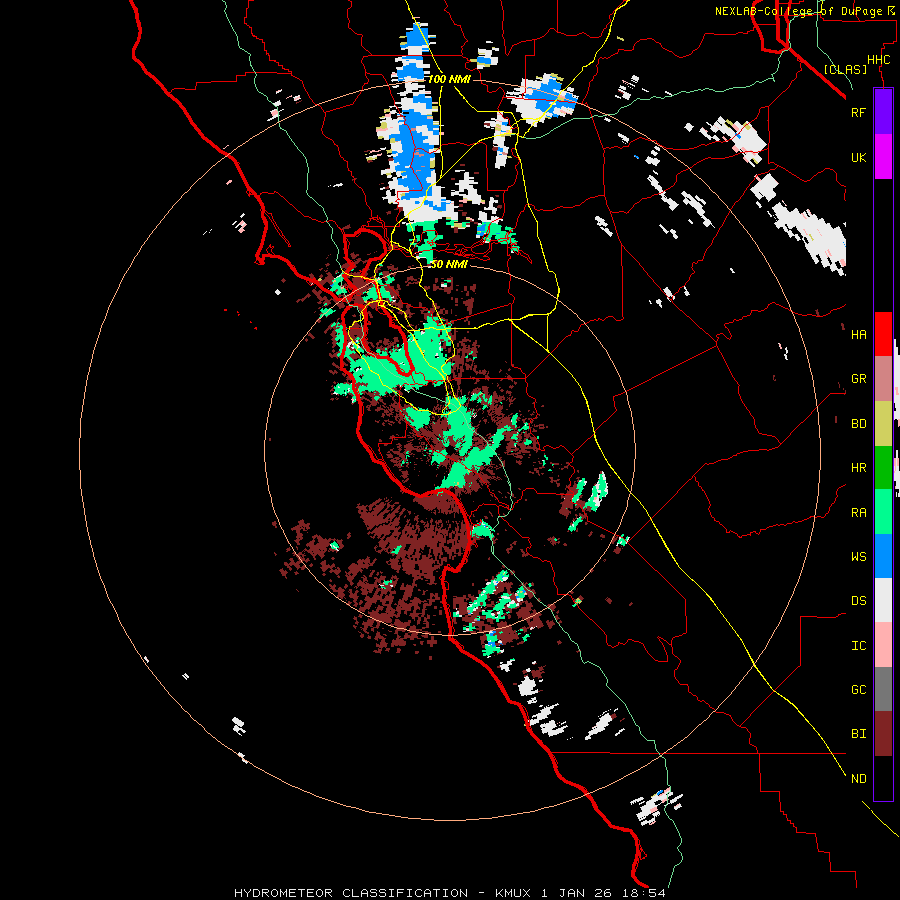Click the GC legend label
The image size is (900, 900).
click(858, 690)
